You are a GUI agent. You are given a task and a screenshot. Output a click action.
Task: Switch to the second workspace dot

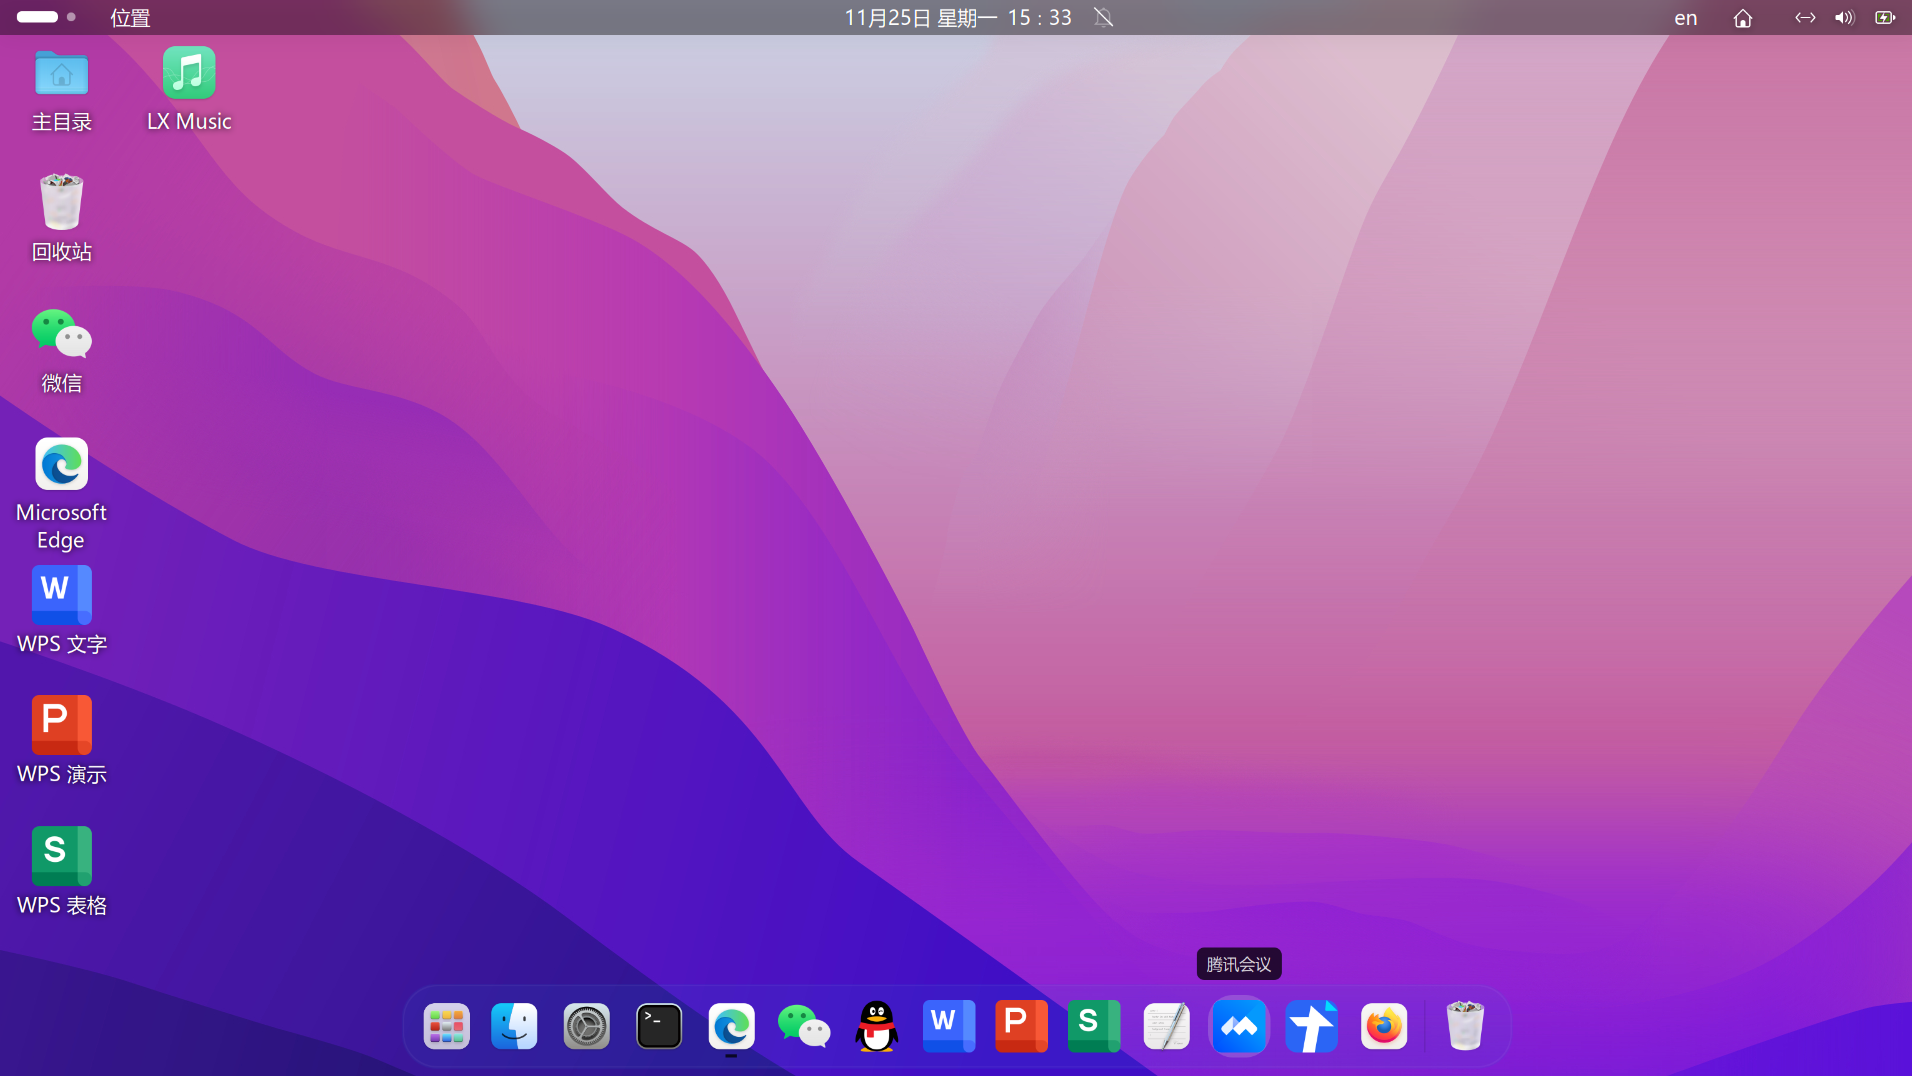(71, 17)
